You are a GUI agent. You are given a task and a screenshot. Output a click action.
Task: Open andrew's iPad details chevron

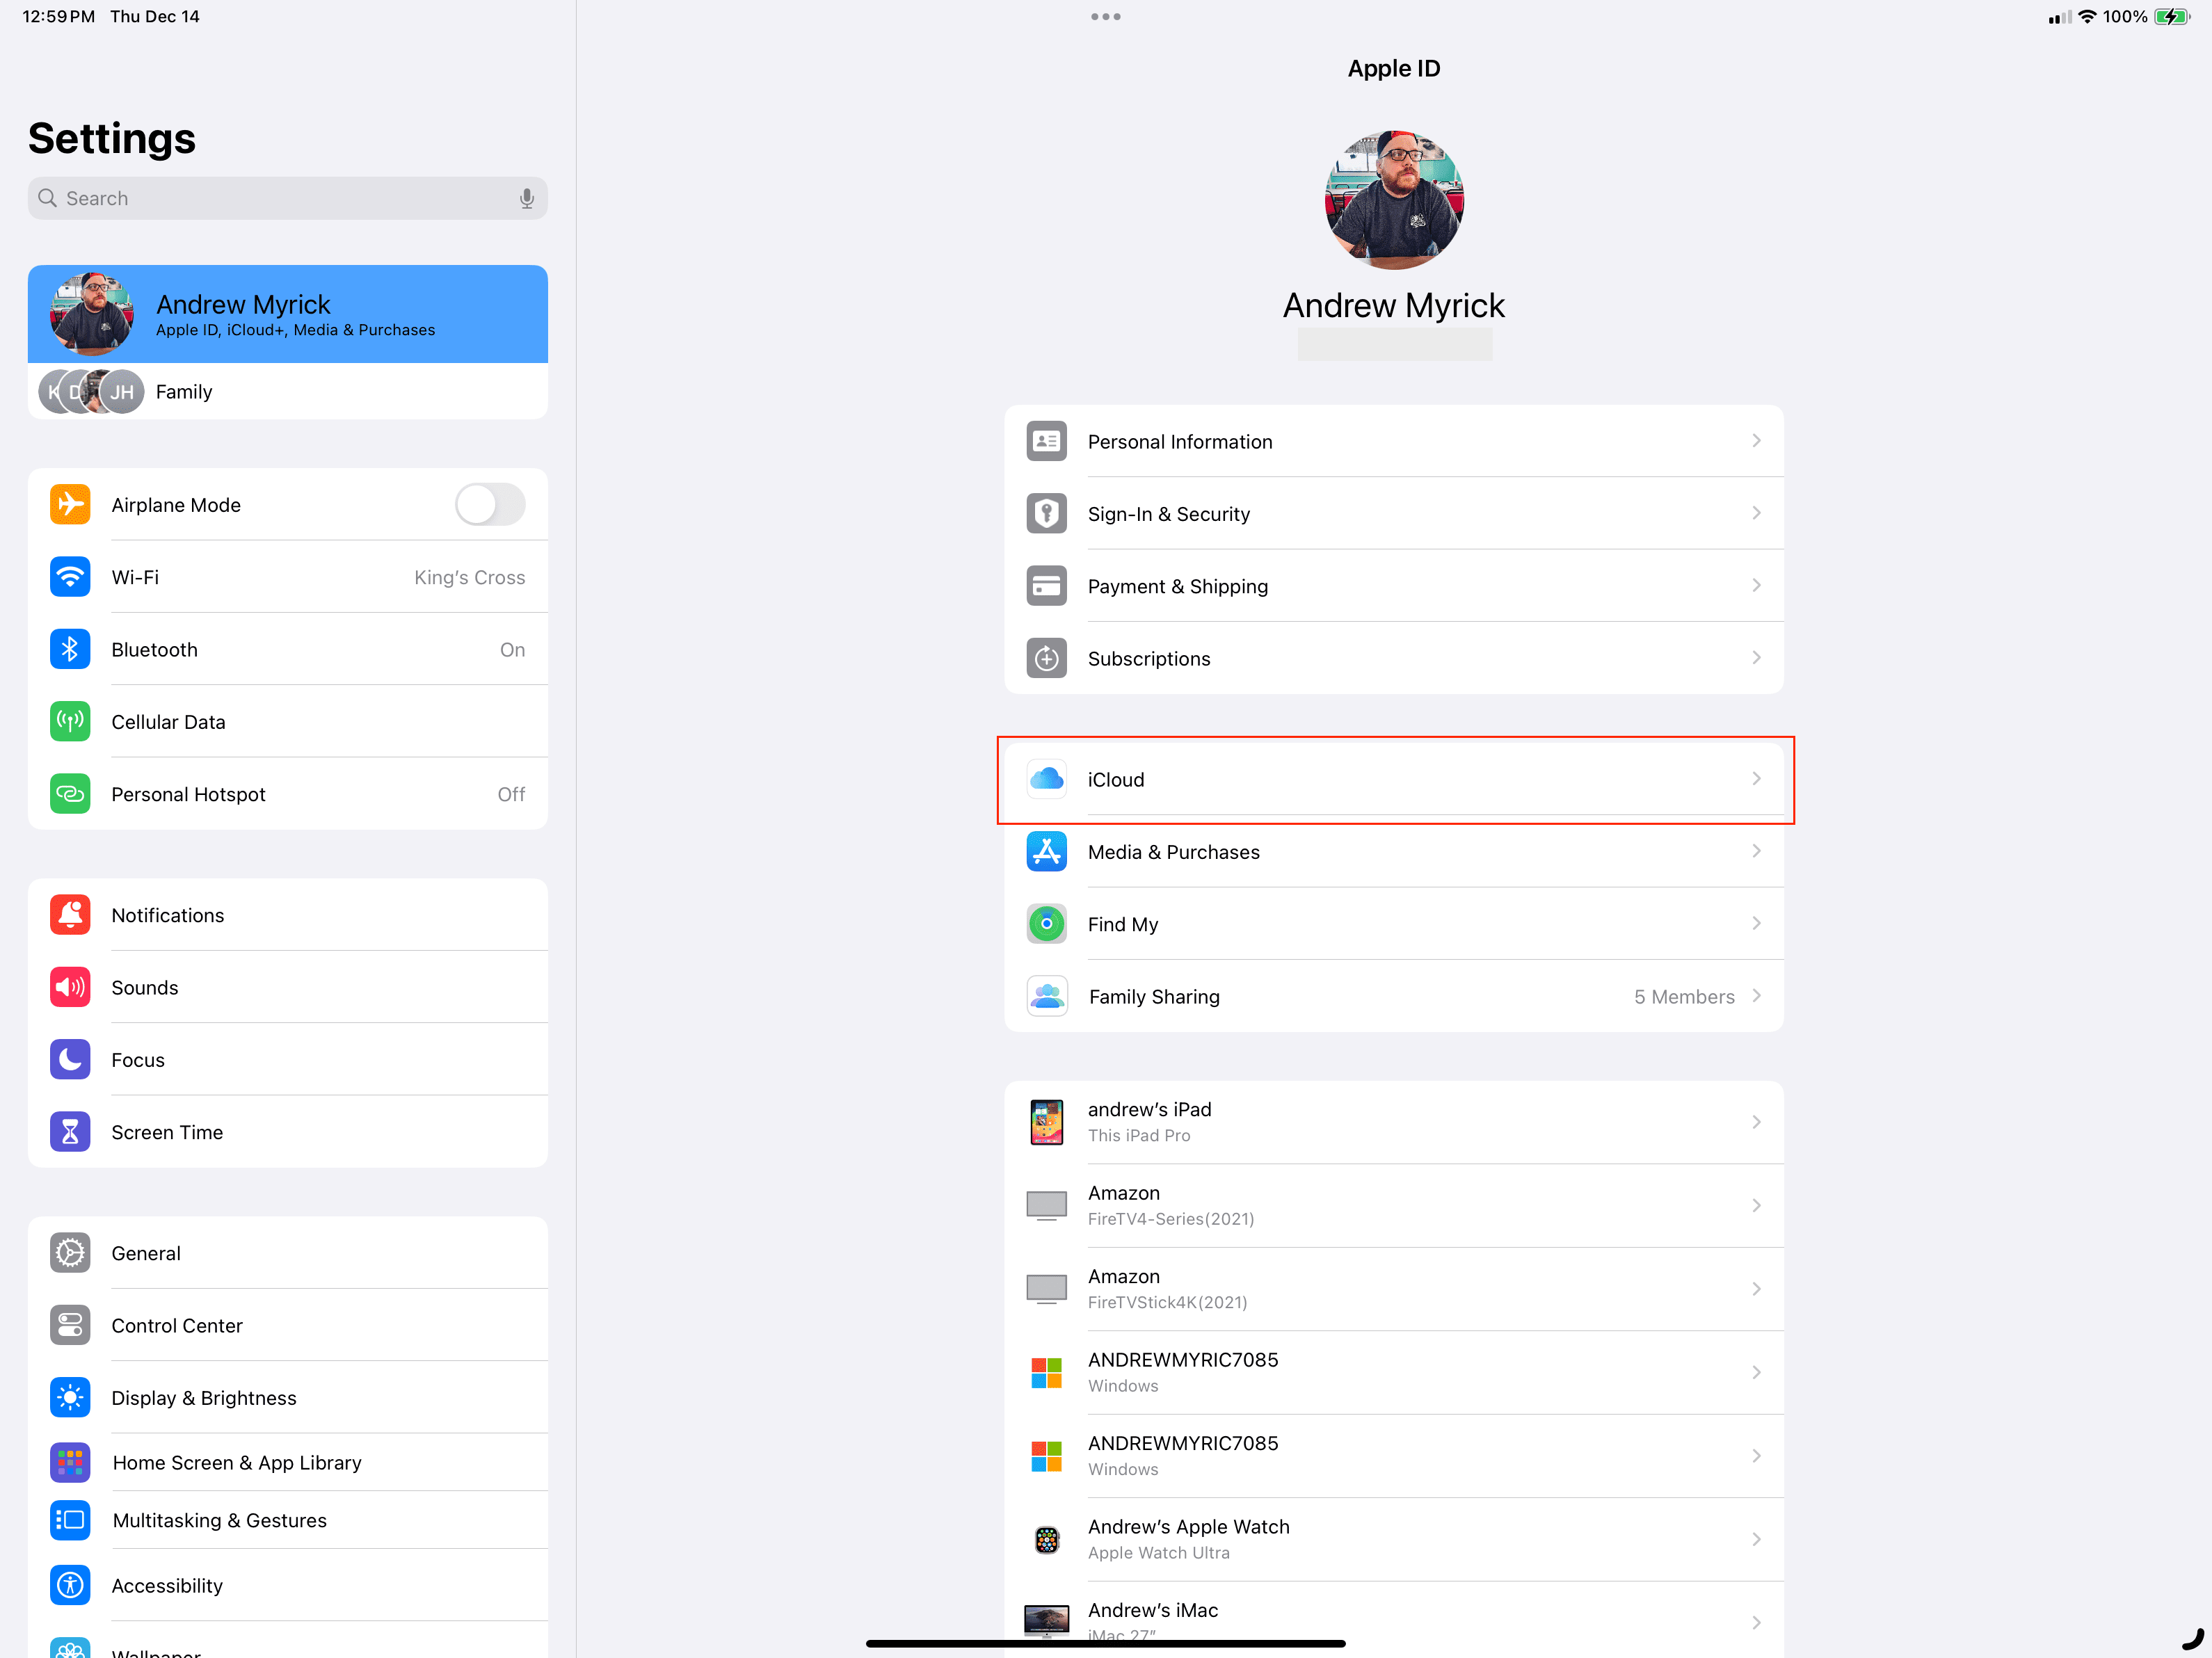tap(1756, 1122)
